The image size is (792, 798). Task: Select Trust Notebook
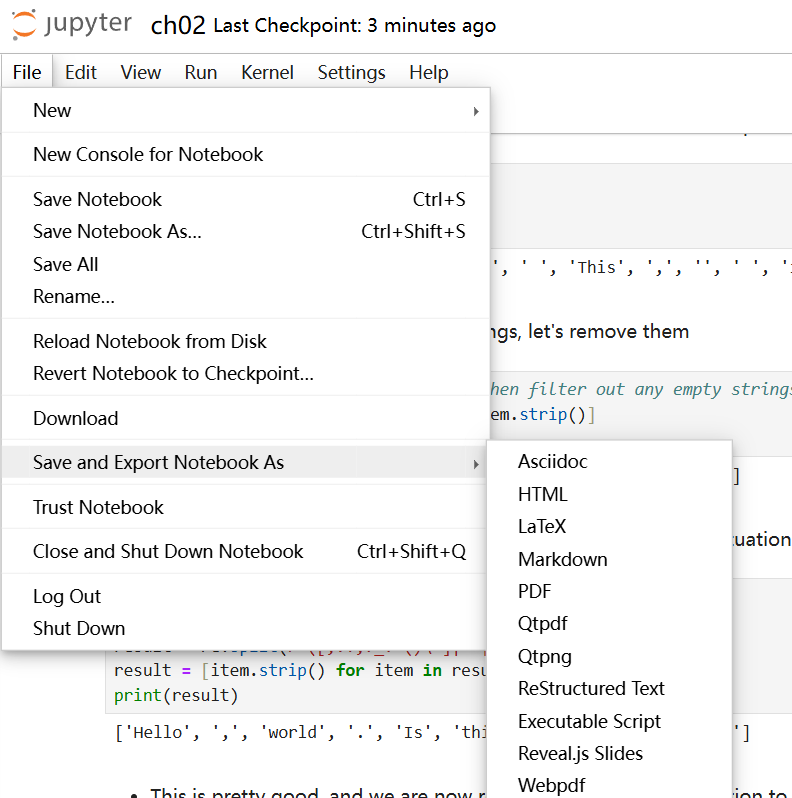[x=246, y=507]
